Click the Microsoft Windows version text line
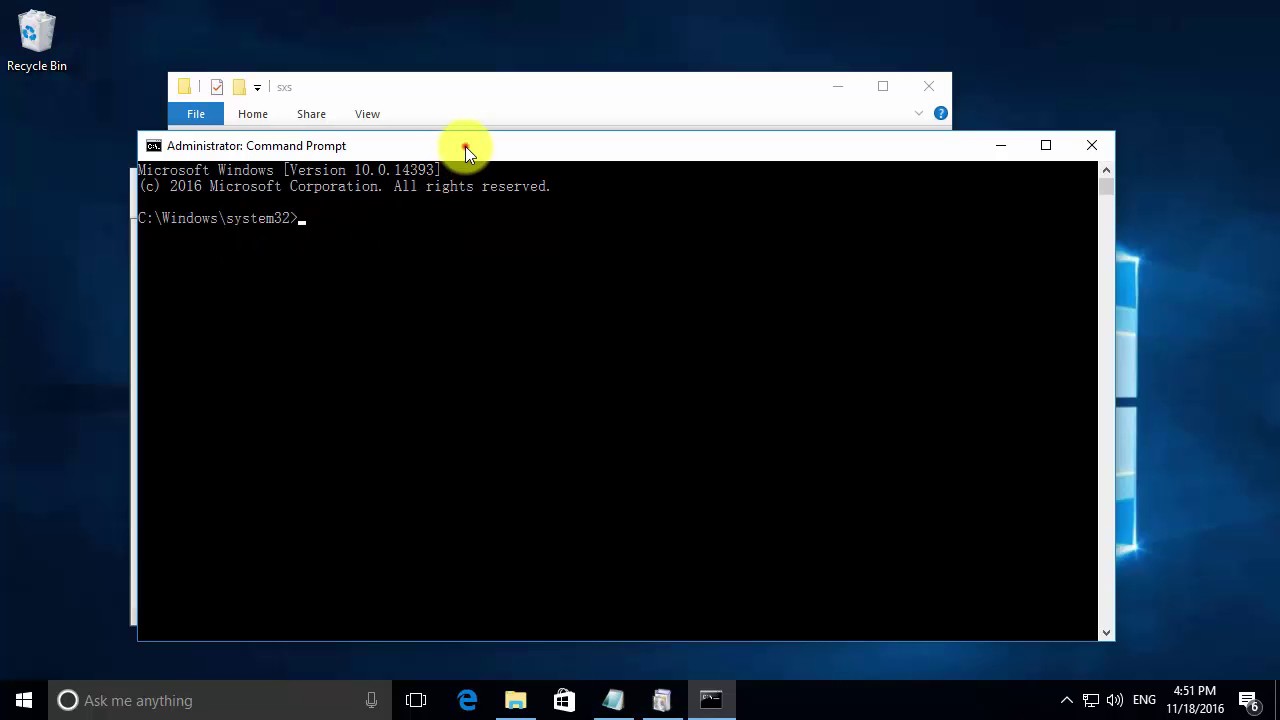The width and height of the screenshot is (1280, 720). 289,170
